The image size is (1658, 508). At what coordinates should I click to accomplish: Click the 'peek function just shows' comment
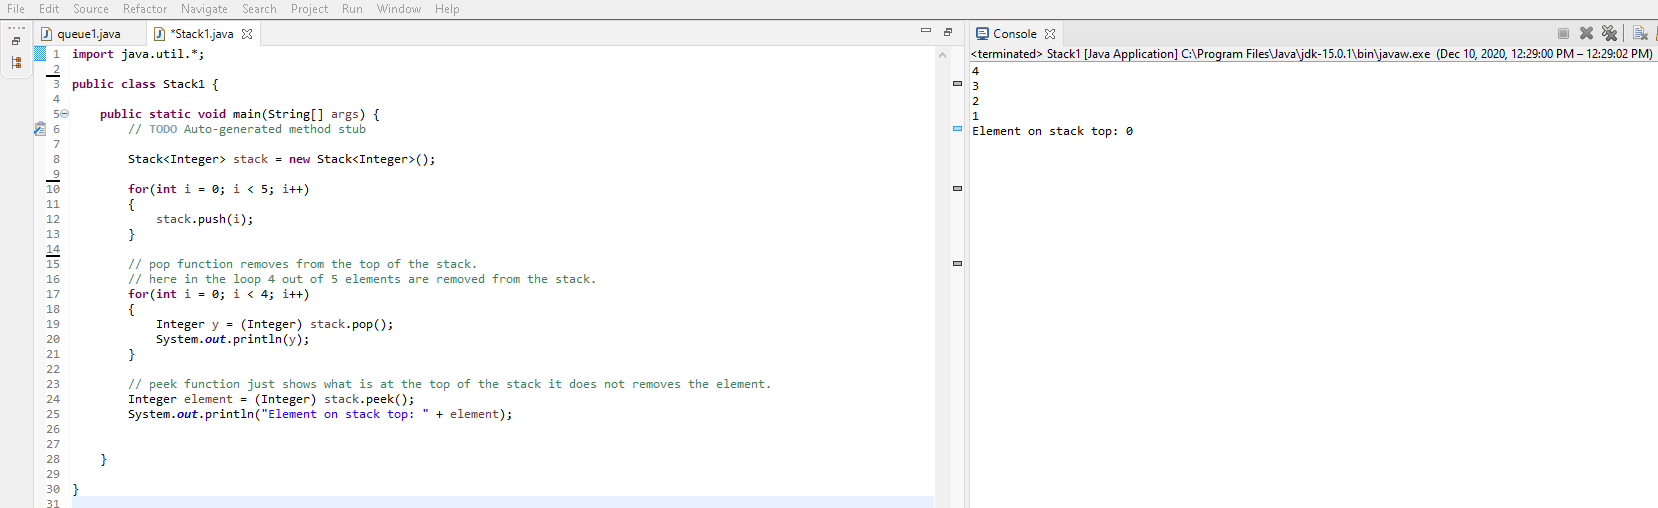[x=450, y=384]
